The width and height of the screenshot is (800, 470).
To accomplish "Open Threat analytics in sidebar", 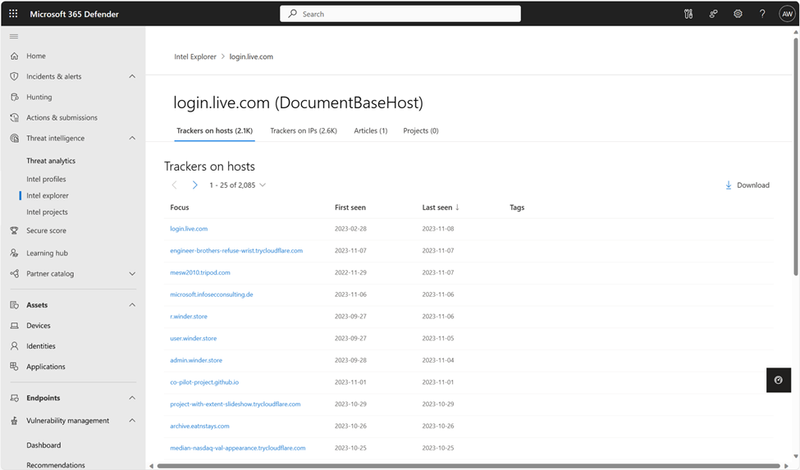I will pyautogui.click(x=51, y=161).
